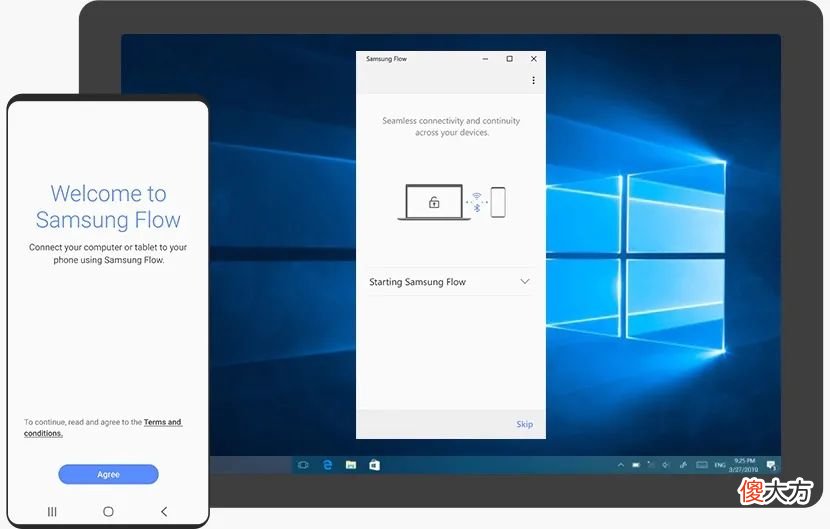The width and height of the screenshot is (830, 529).
Task: Maximize the Samsung Flow window
Action: pos(509,59)
